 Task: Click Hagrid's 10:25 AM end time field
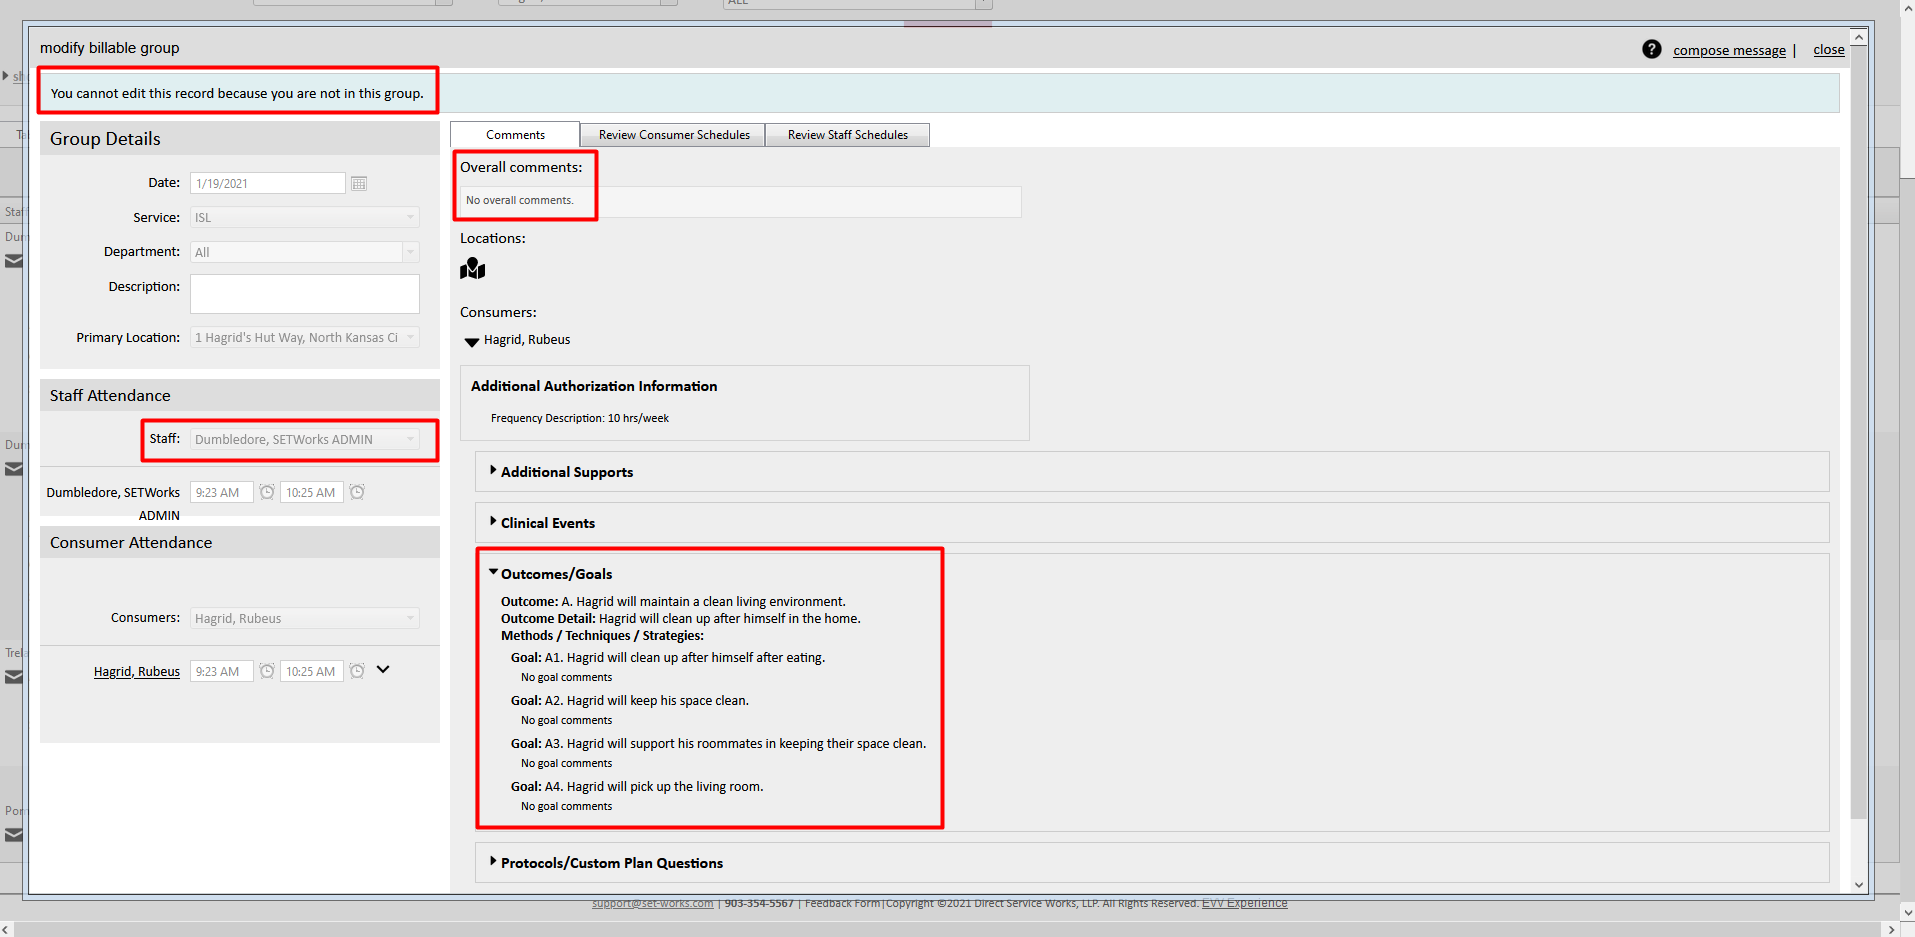[312, 671]
